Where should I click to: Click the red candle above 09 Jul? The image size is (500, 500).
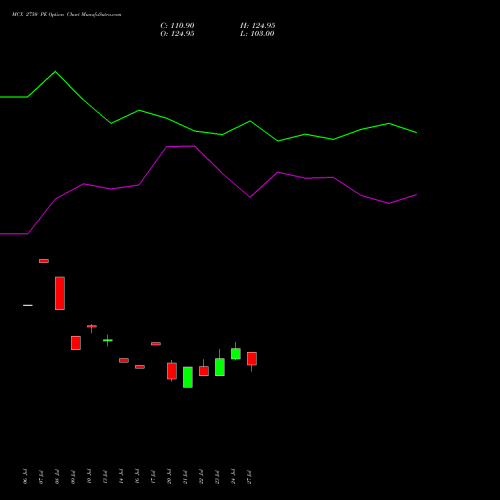(x=76, y=343)
